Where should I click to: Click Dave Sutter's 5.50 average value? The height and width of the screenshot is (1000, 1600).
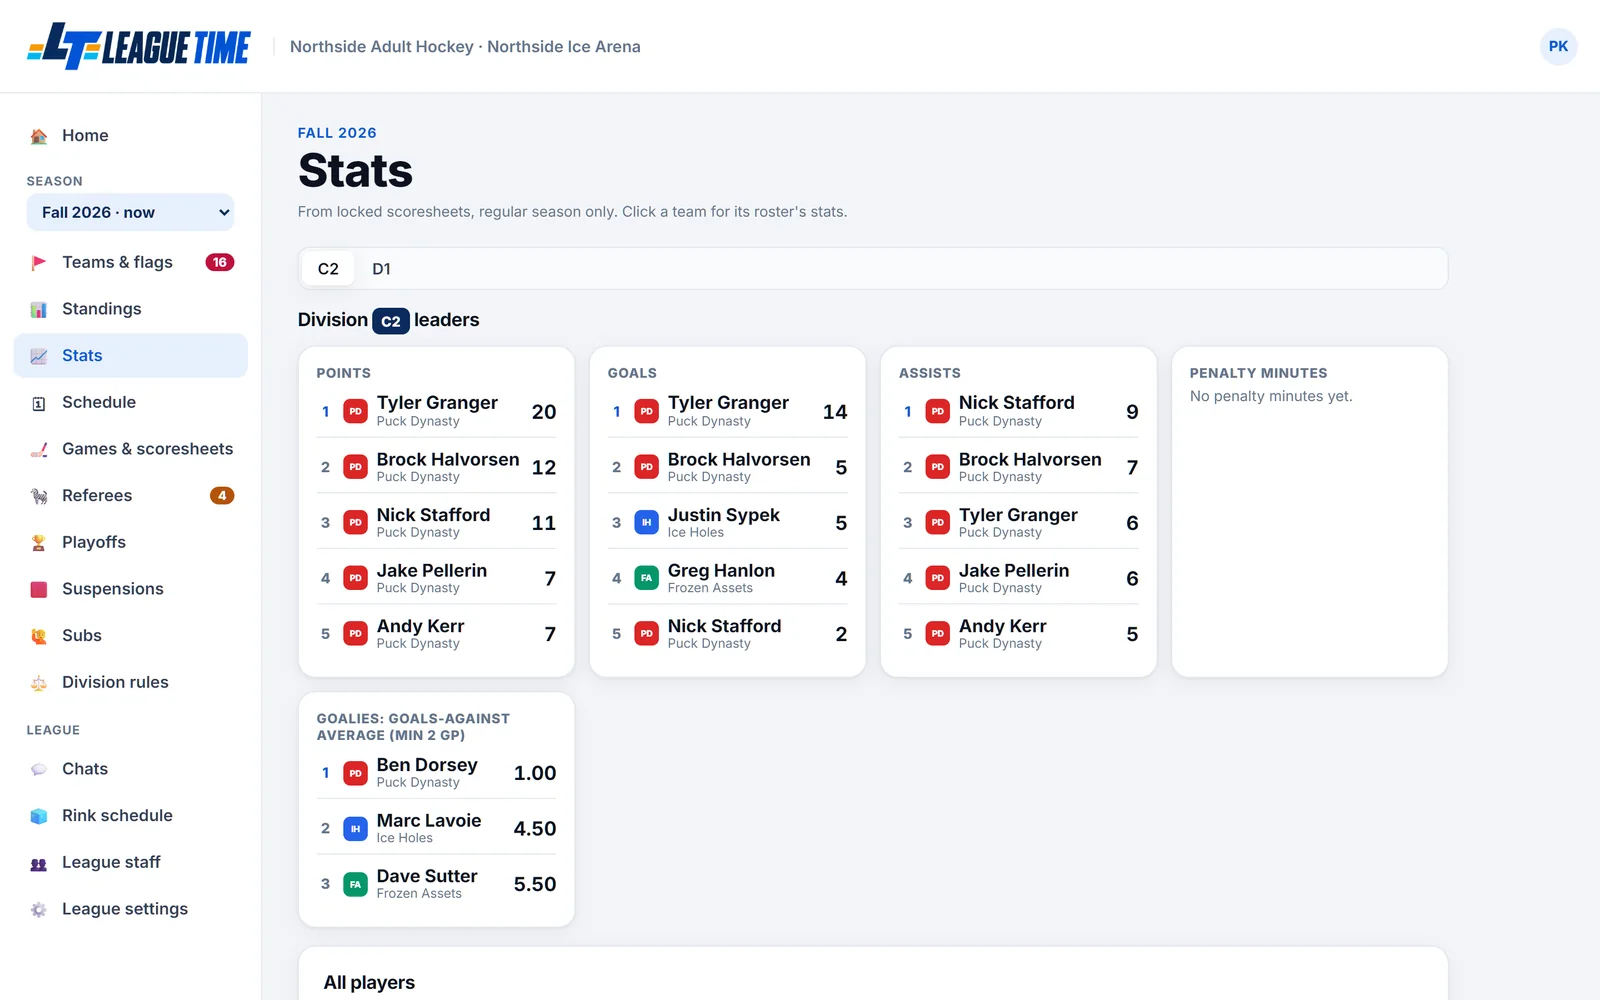[535, 884]
